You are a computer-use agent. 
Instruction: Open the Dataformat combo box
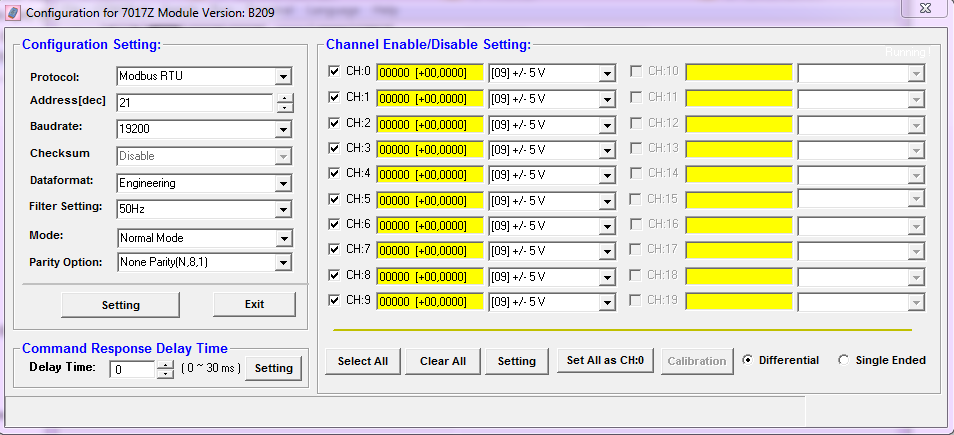(283, 184)
